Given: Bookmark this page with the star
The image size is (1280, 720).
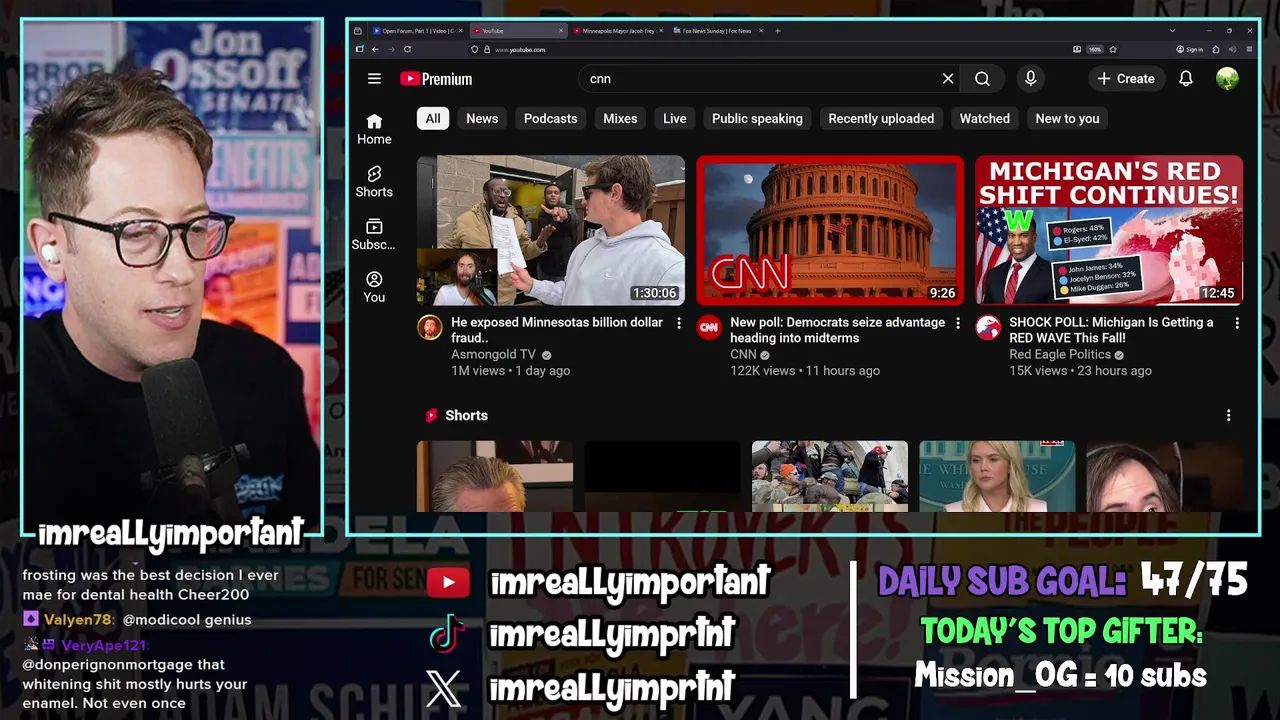Looking at the screenshot, I should tap(1113, 49).
